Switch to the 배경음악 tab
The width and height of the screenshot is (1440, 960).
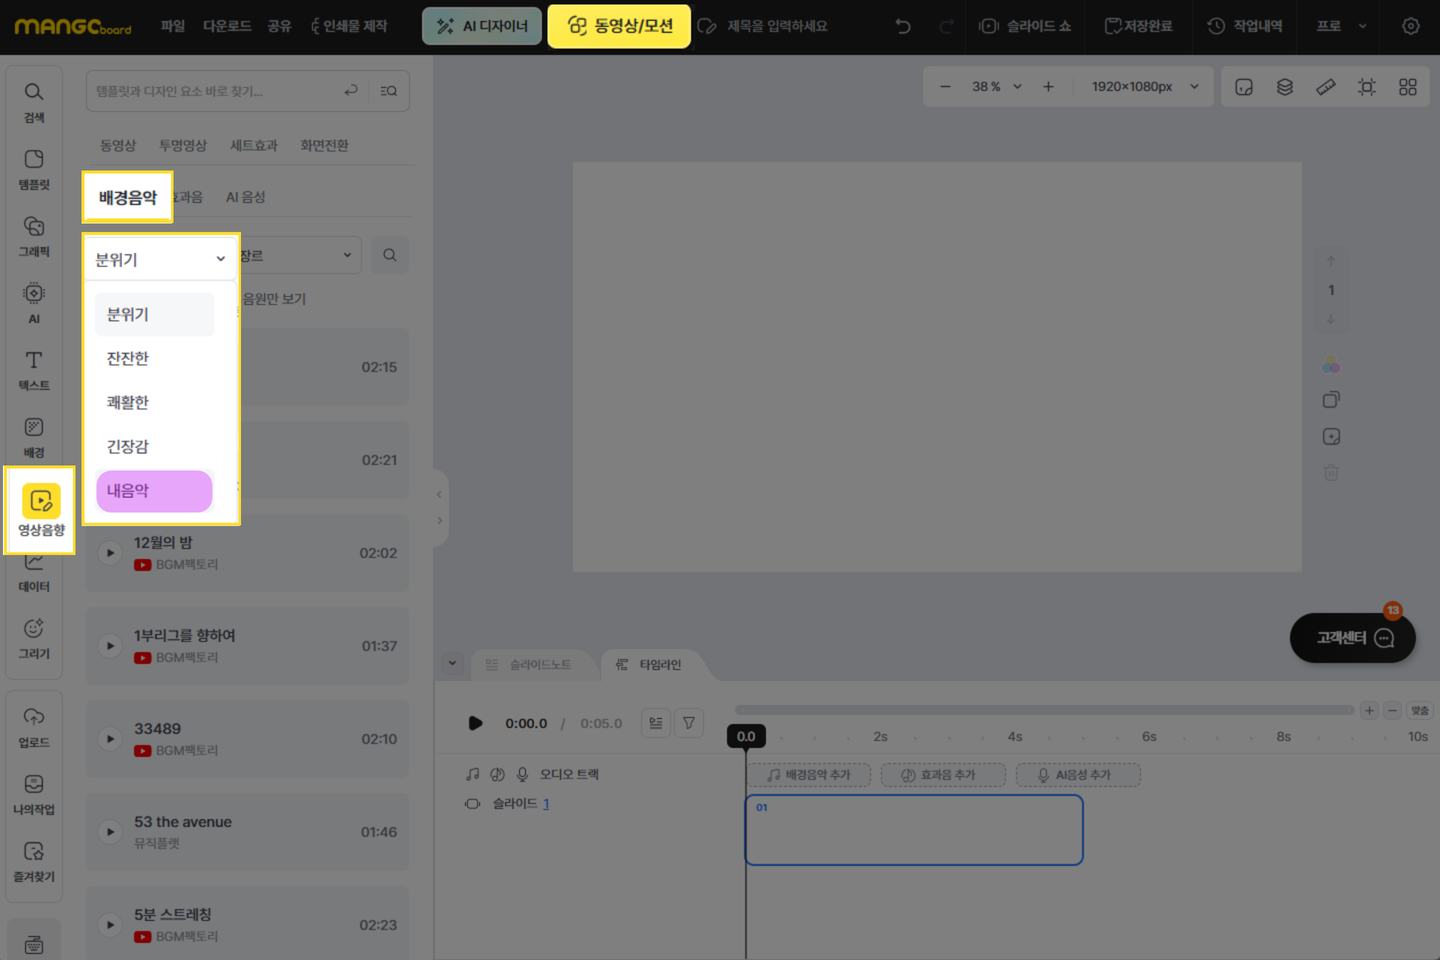tap(128, 197)
